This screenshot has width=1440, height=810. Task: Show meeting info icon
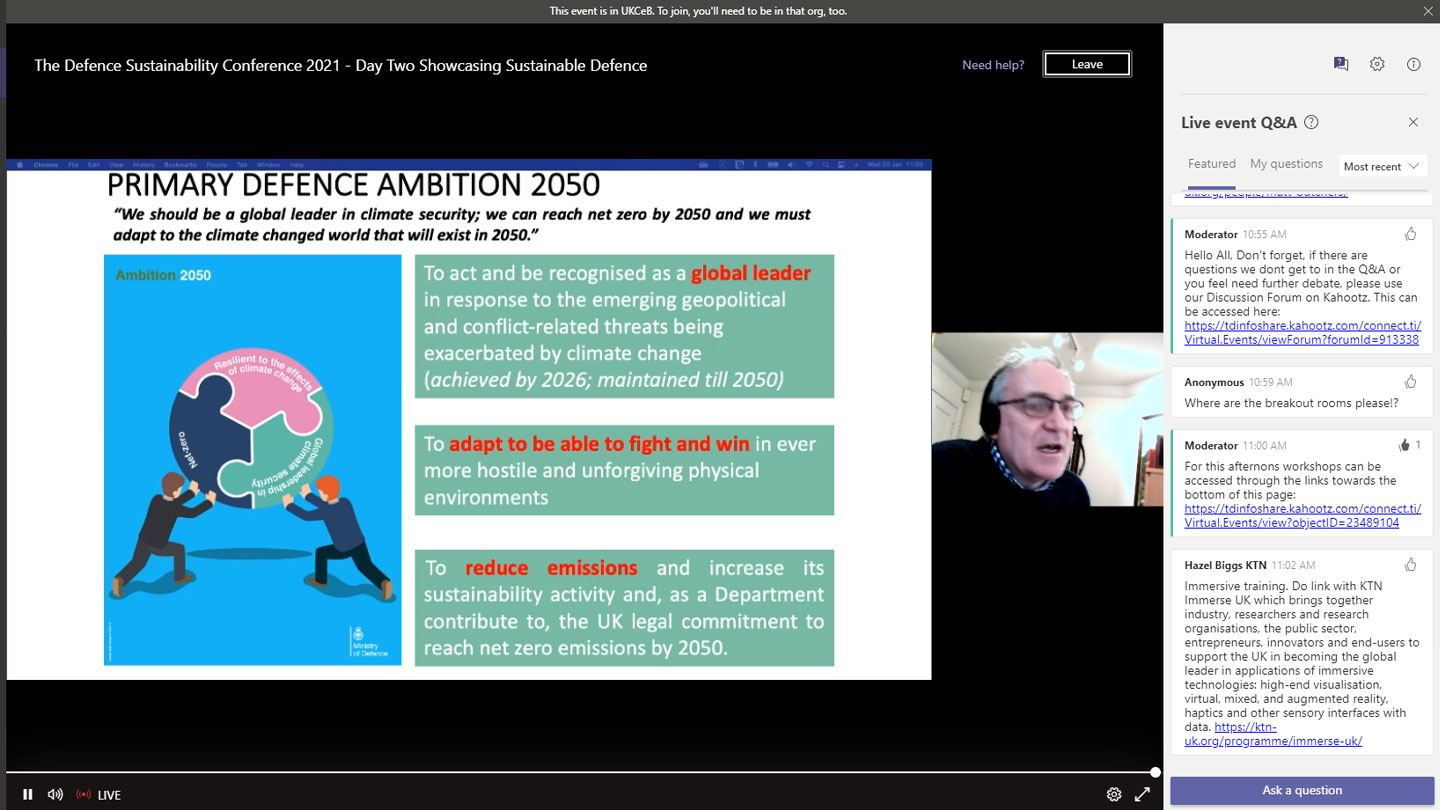pyautogui.click(x=1413, y=64)
